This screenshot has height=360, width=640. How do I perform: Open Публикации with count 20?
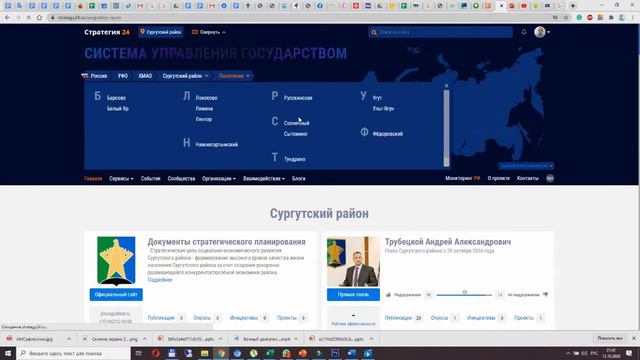[x=404, y=318]
